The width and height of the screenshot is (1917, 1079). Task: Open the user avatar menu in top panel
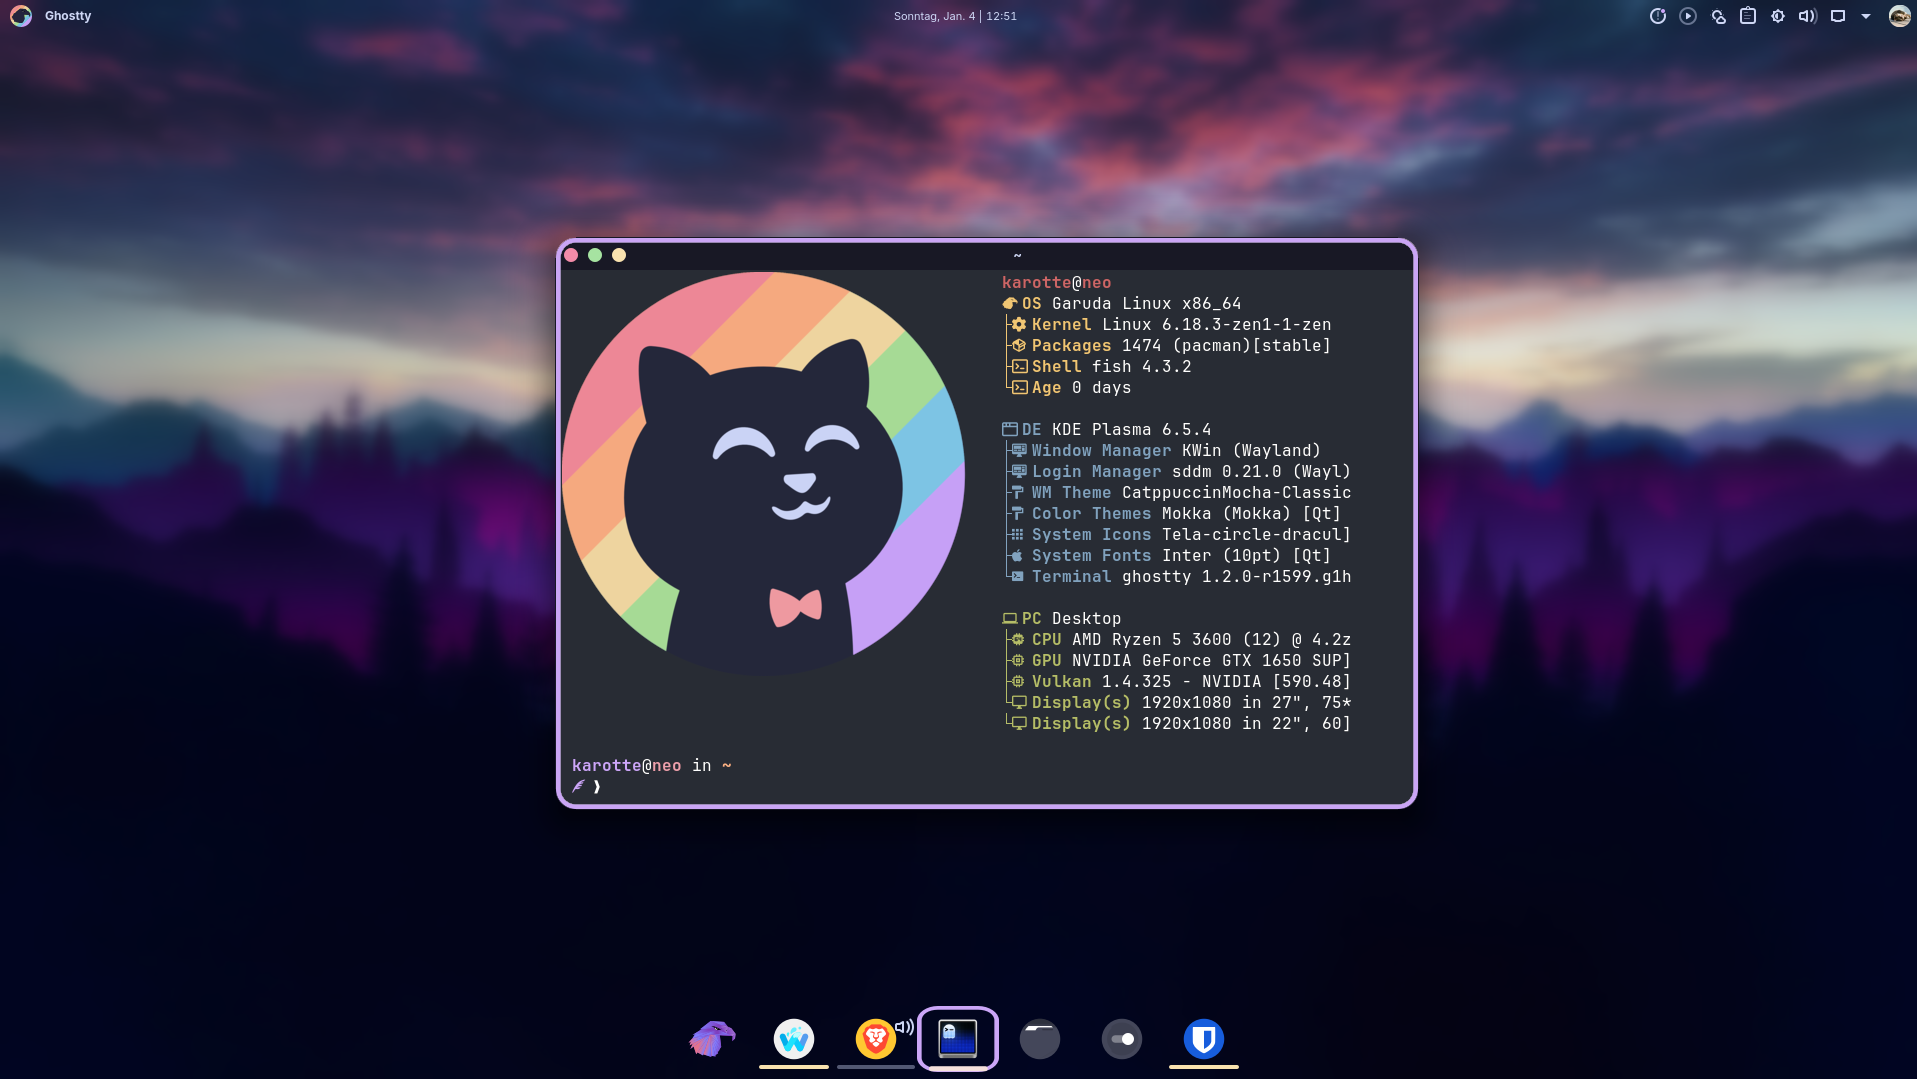[x=1899, y=16]
